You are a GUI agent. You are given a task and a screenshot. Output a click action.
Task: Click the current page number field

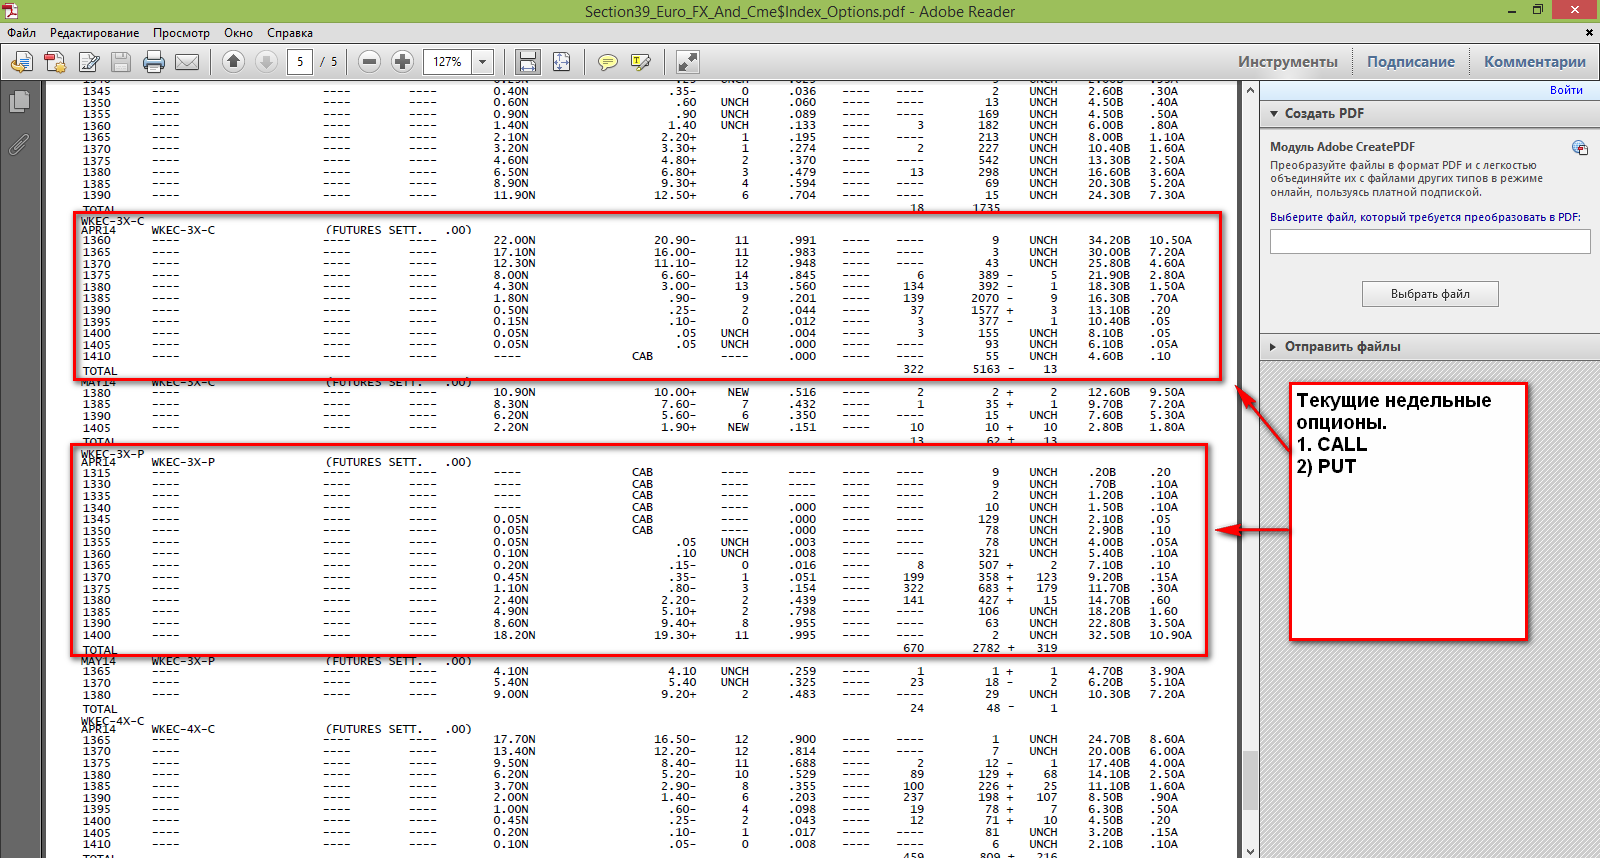click(x=300, y=62)
